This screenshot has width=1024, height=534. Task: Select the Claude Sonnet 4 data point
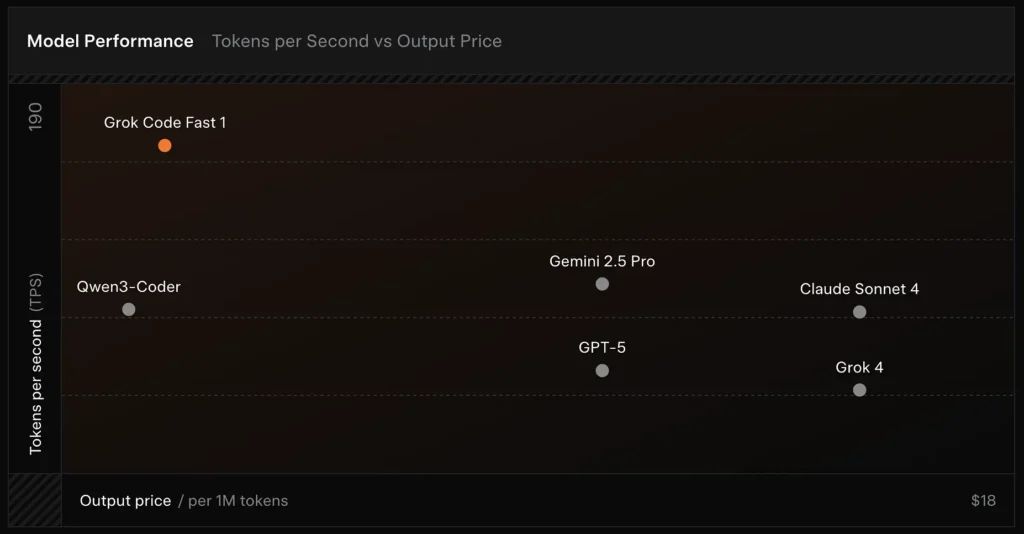click(859, 312)
